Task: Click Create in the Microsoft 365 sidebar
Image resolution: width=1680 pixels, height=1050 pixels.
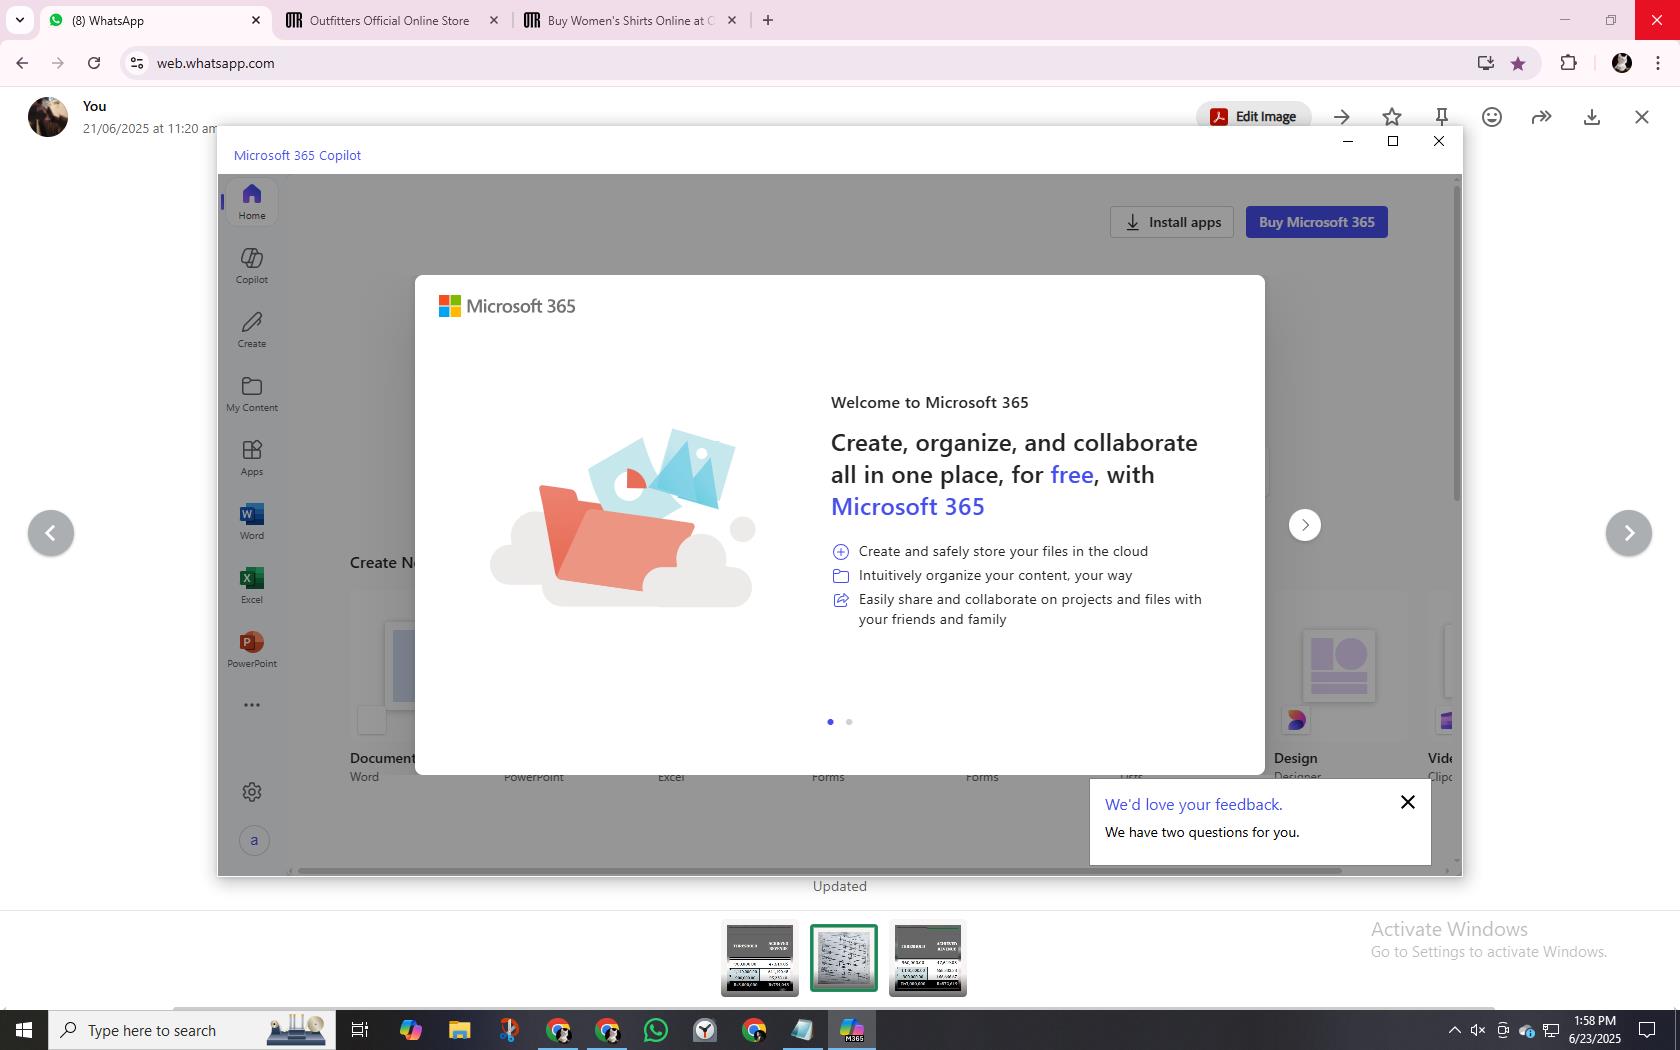Action: pyautogui.click(x=252, y=330)
